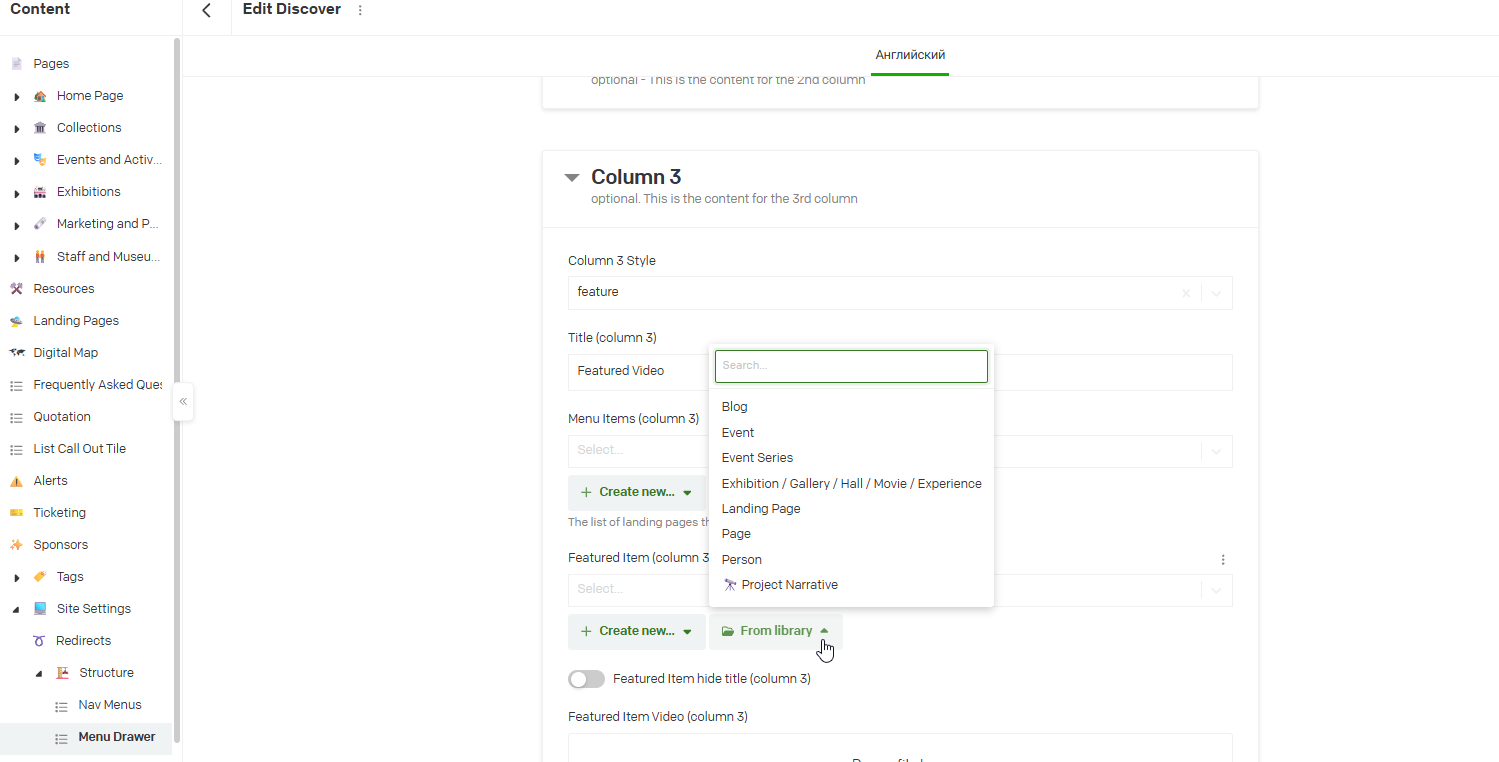Open the Featured Item field options menu

point(1222,560)
